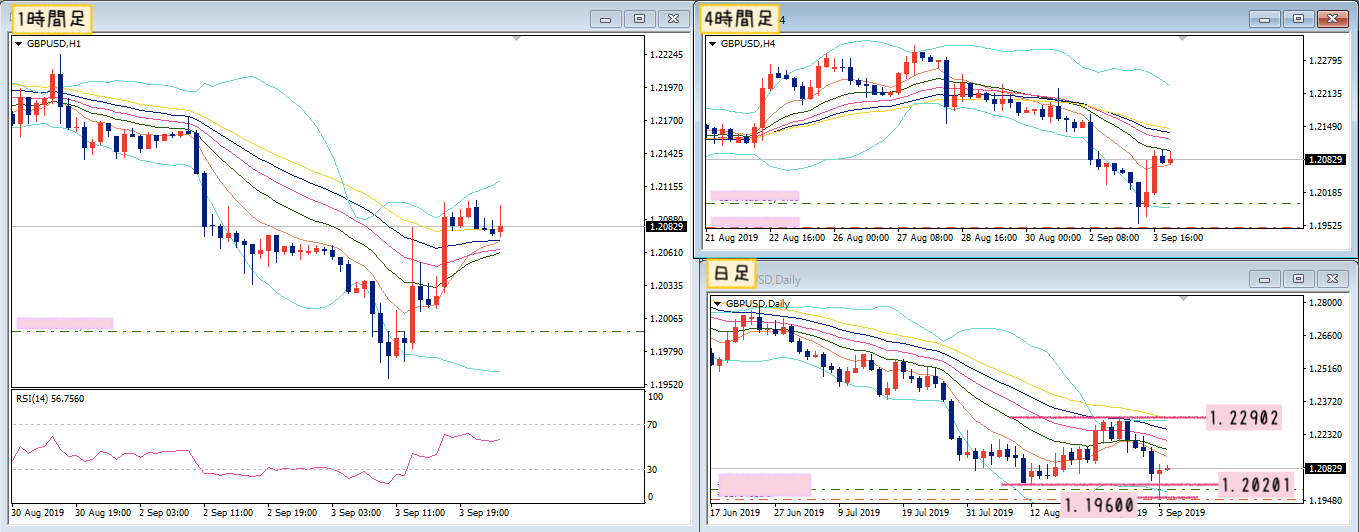Click the 17 Jun 2019 date label in Daily
Screen dimensions: 1360x532
click(x=734, y=511)
